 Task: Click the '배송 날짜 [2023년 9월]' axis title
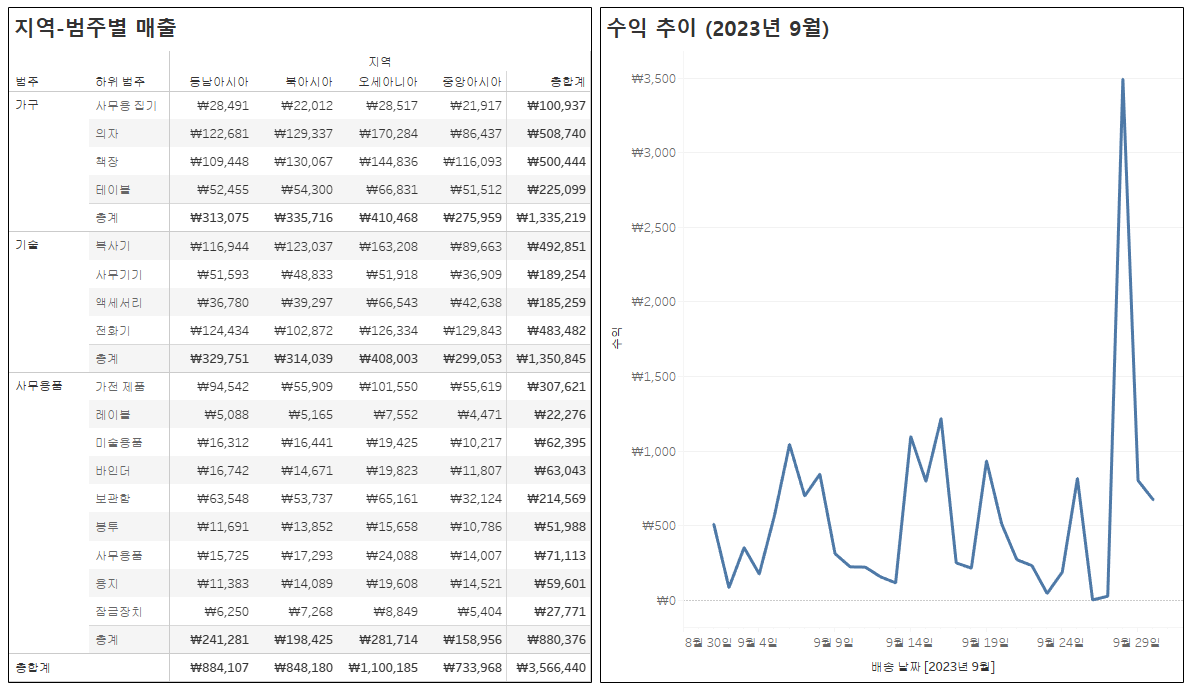click(x=933, y=666)
